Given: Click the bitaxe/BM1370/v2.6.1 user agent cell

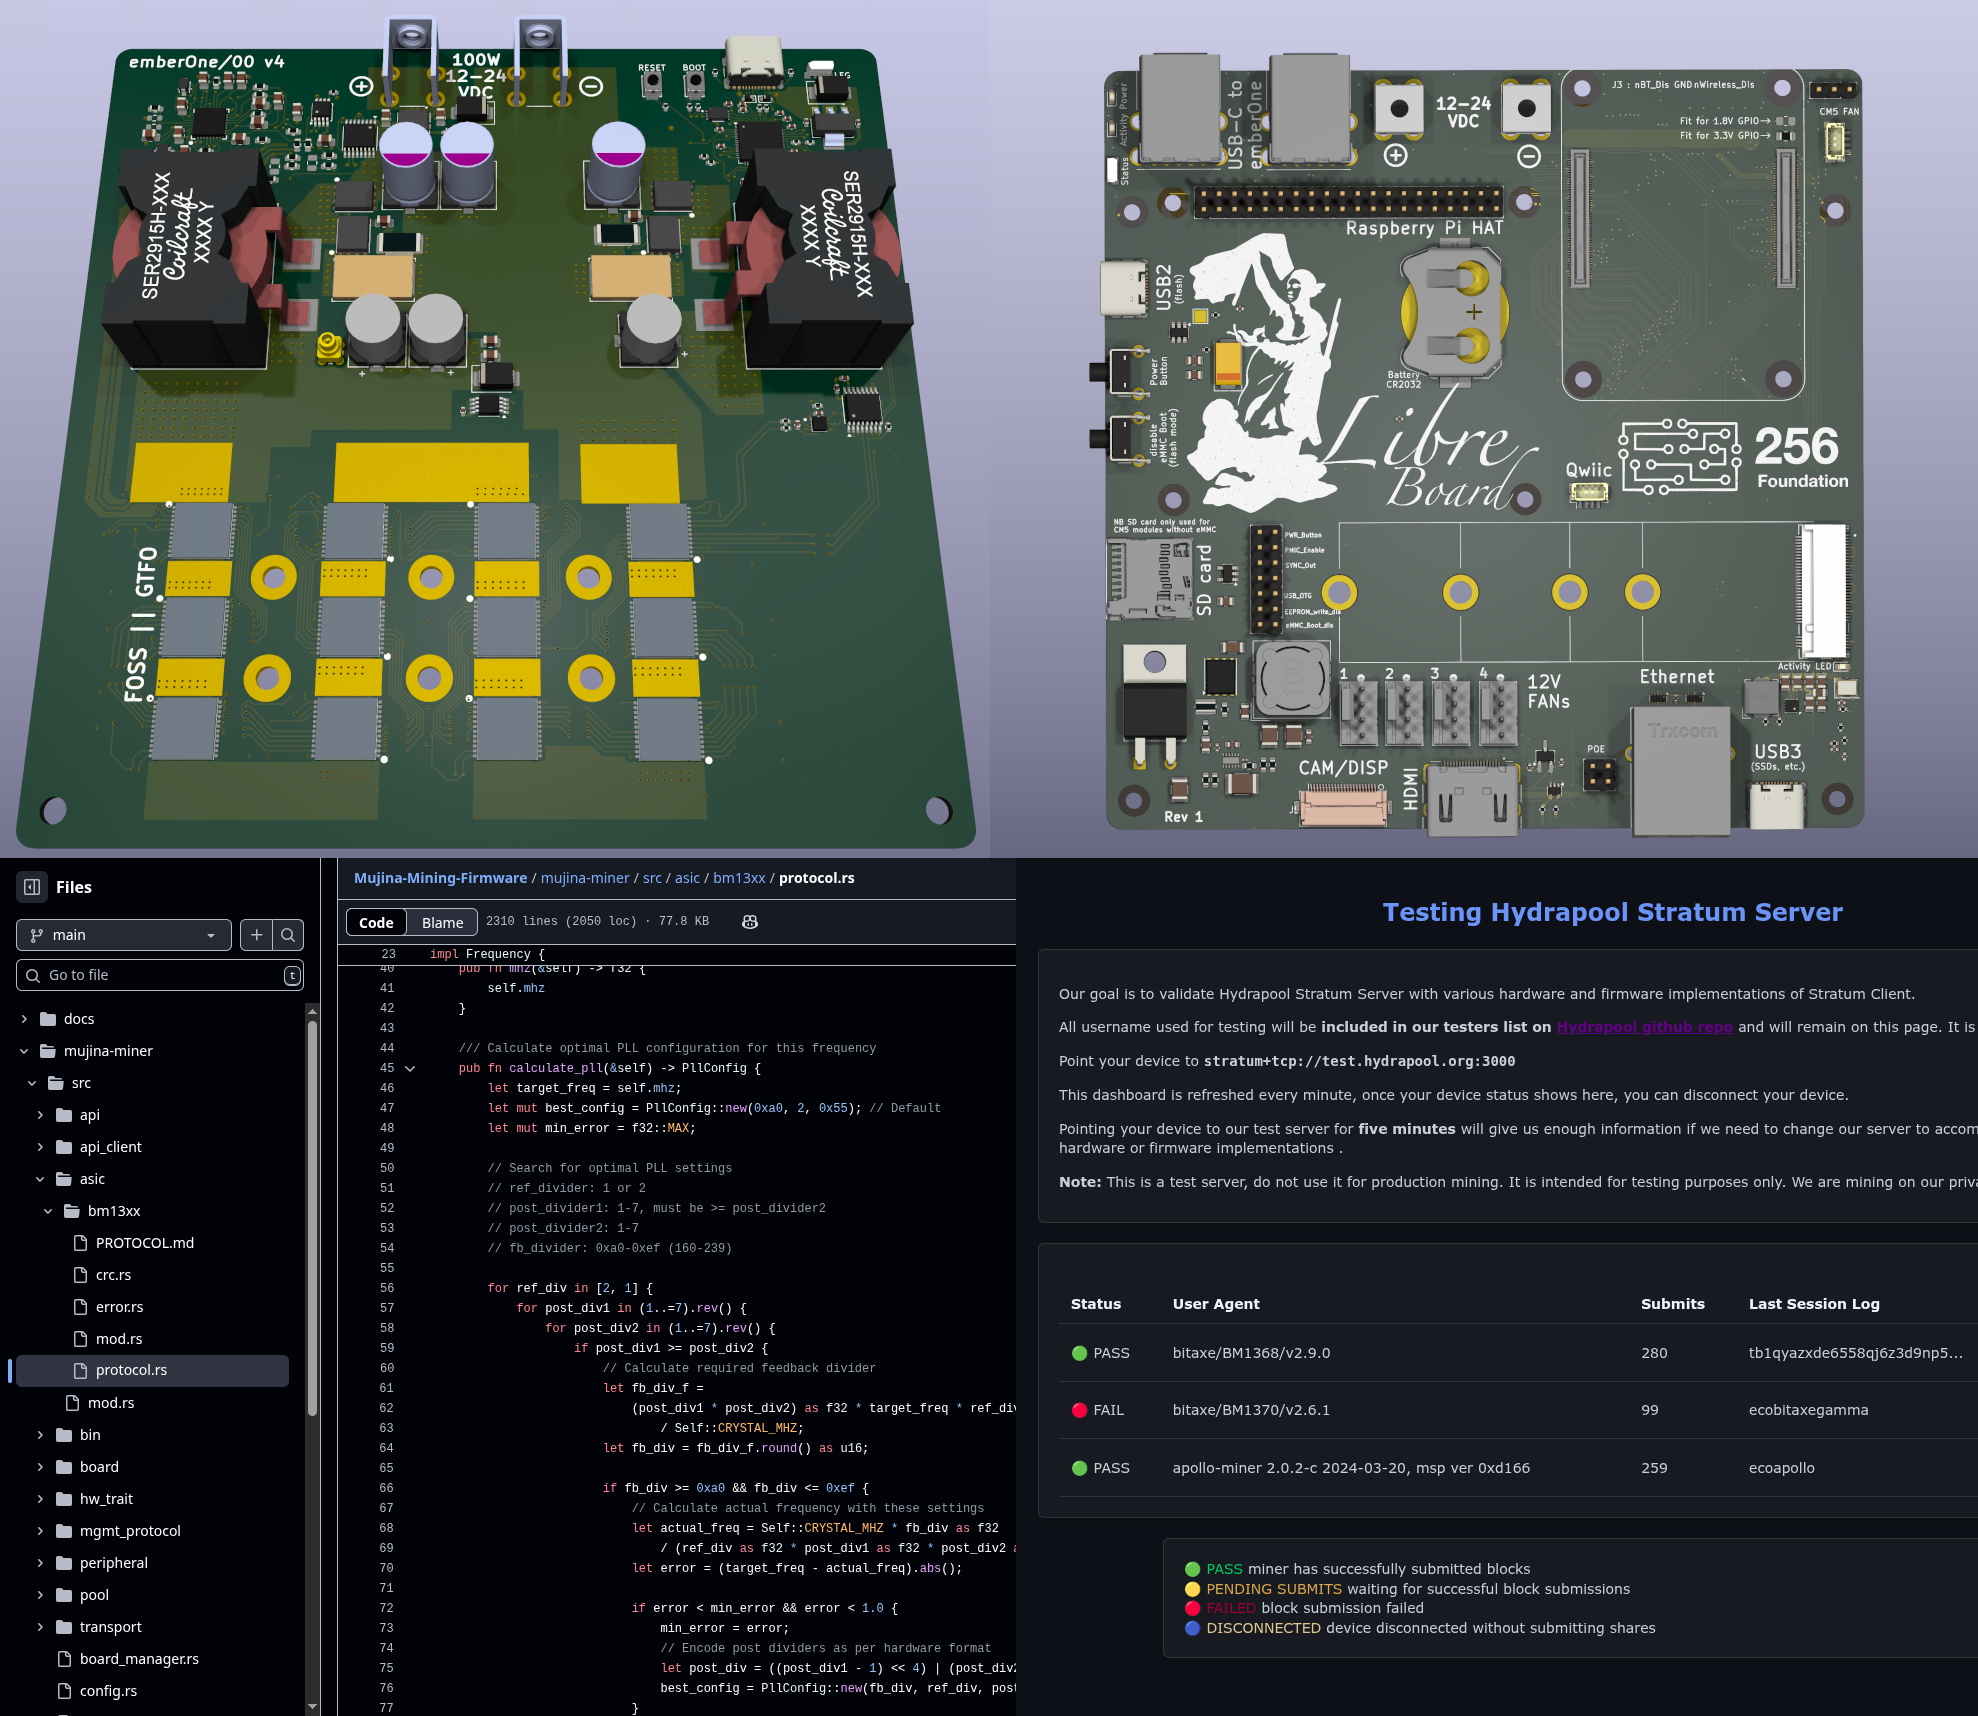Looking at the screenshot, I should point(1251,1410).
